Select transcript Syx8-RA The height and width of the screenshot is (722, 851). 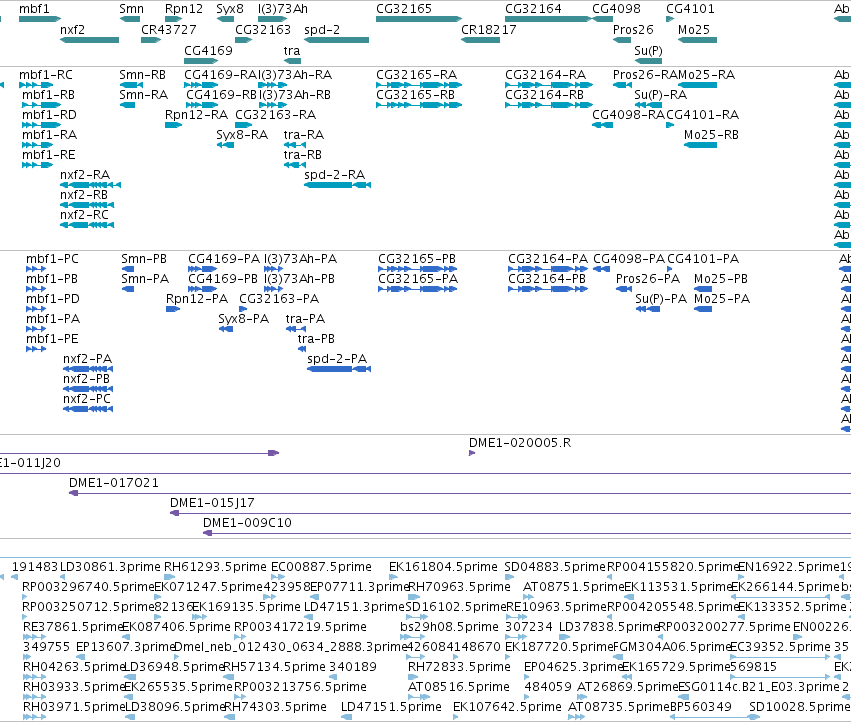click(x=242, y=135)
